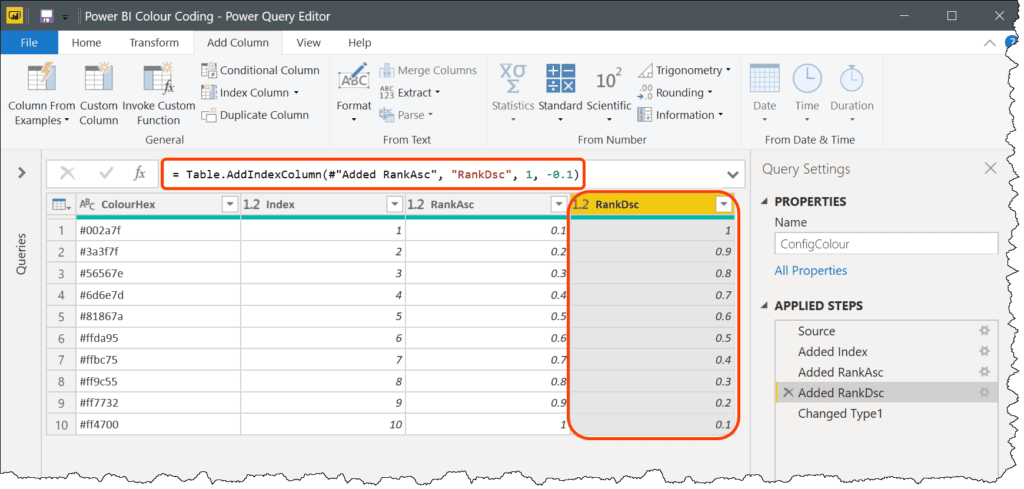Open the All Properties link

810,270
